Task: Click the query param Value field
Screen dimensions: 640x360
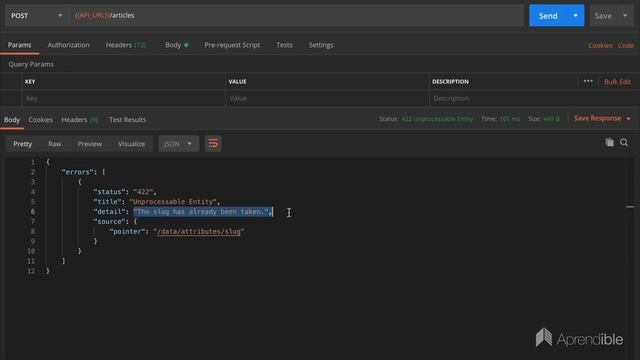Action: click(x=327, y=98)
